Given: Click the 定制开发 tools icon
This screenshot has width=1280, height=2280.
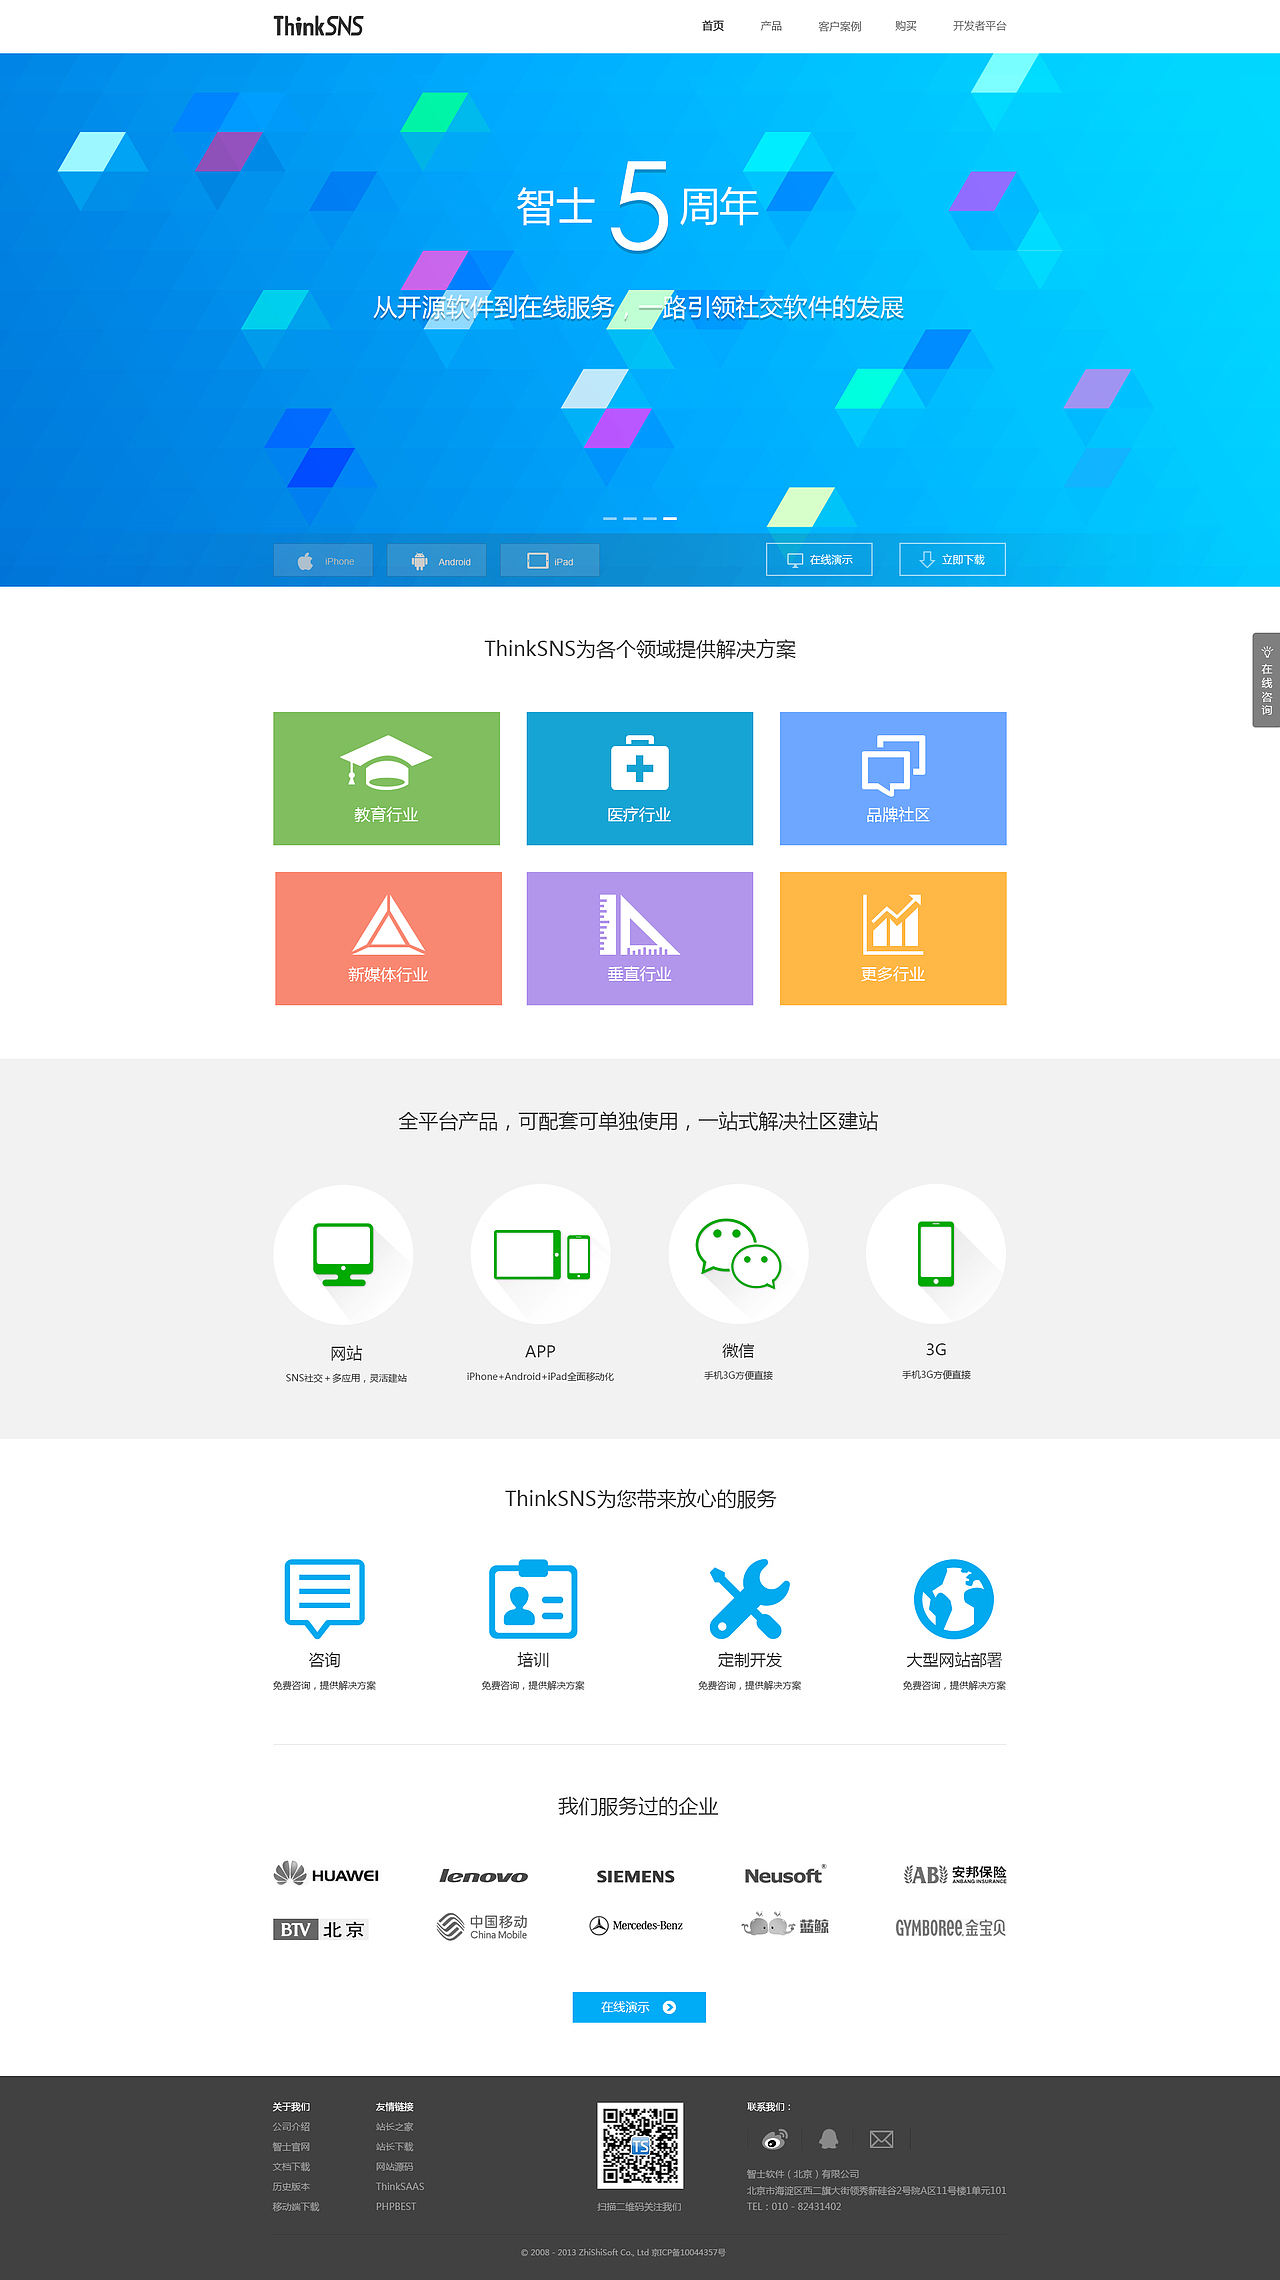Looking at the screenshot, I should 749,1598.
